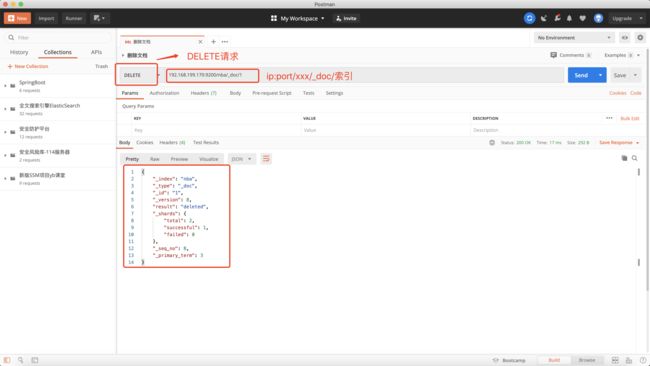
Task: Open the Save dropdown arrow
Action: click(x=635, y=75)
